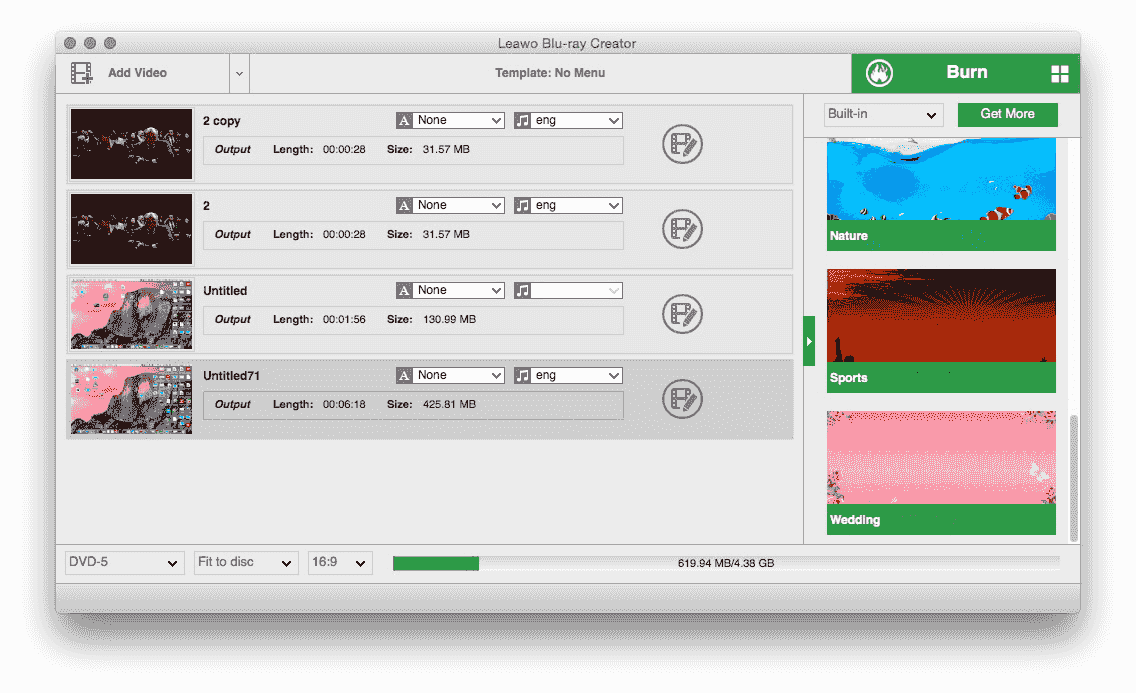Image resolution: width=1136 pixels, height=693 pixels.
Task: Click the edit icon for the "Untitled" video
Action: [x=683, y=314]
